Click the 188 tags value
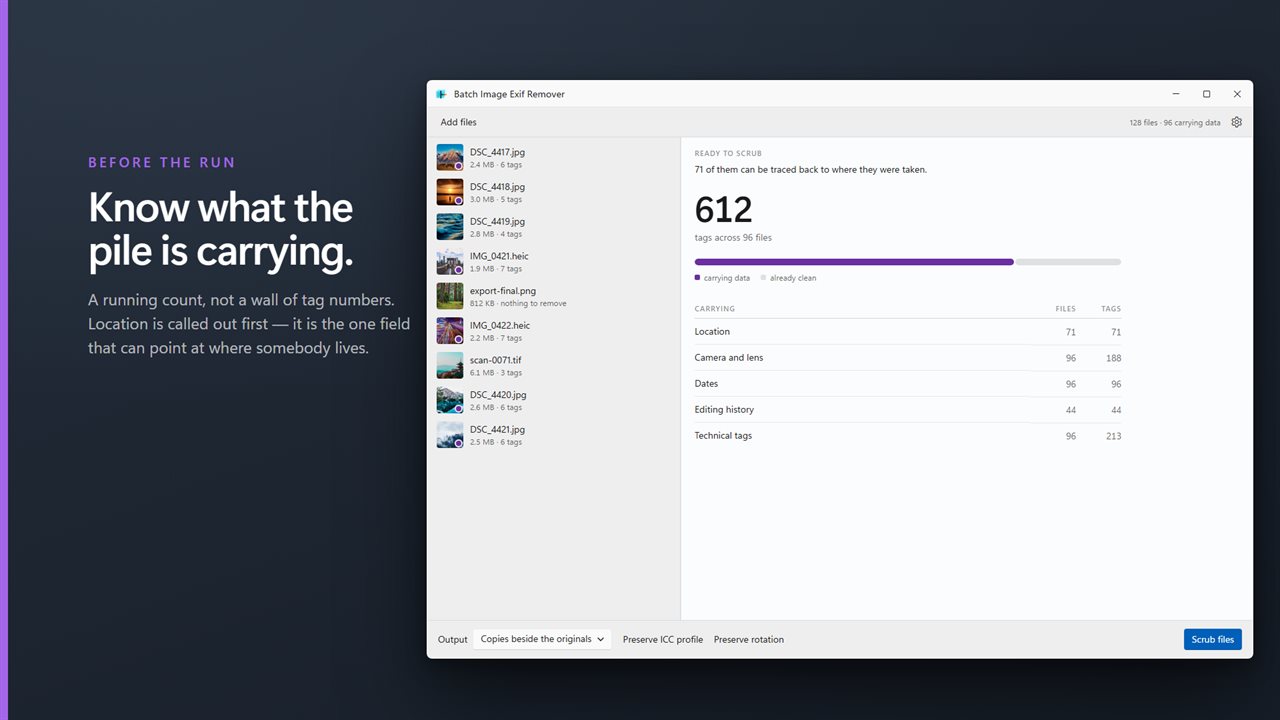Screen dimensions: 1280x720 (x=1113, y=358)
